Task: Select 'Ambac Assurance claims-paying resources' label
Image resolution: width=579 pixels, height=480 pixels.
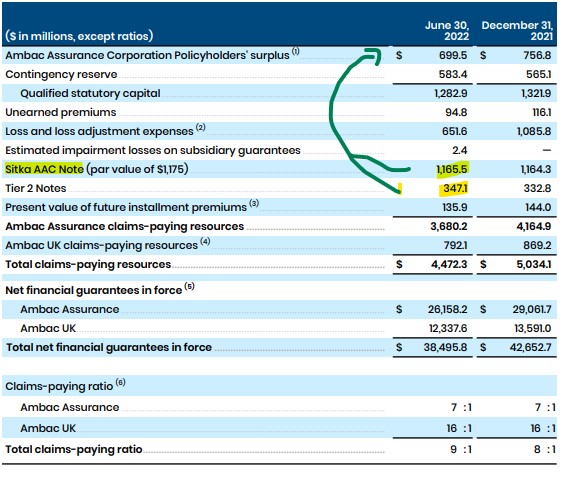Action: point(124,226)
